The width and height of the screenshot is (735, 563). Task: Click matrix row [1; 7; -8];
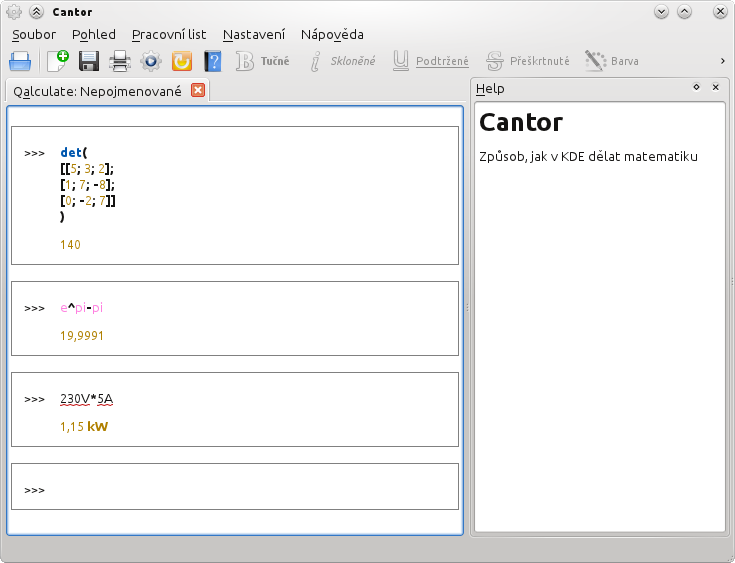87,185
